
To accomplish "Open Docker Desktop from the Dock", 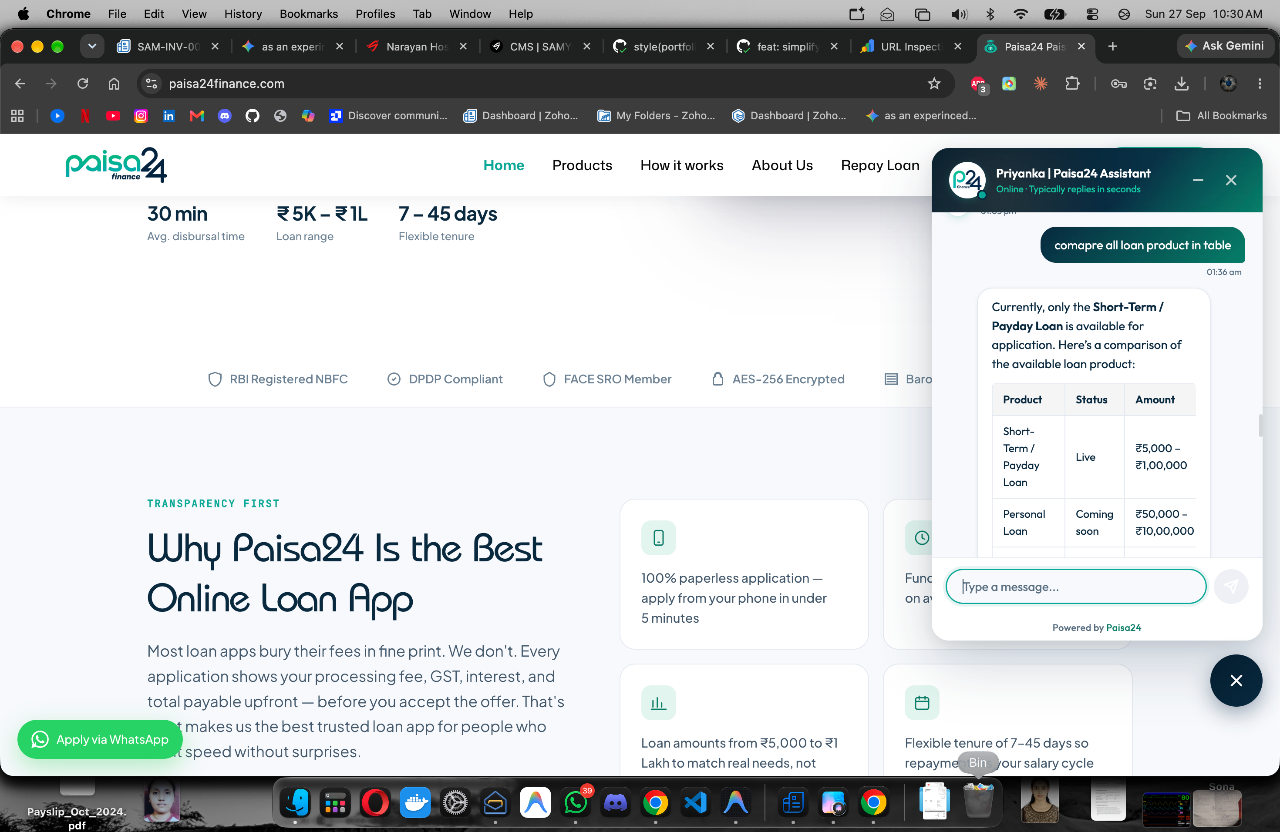I will tap(415, 802).
